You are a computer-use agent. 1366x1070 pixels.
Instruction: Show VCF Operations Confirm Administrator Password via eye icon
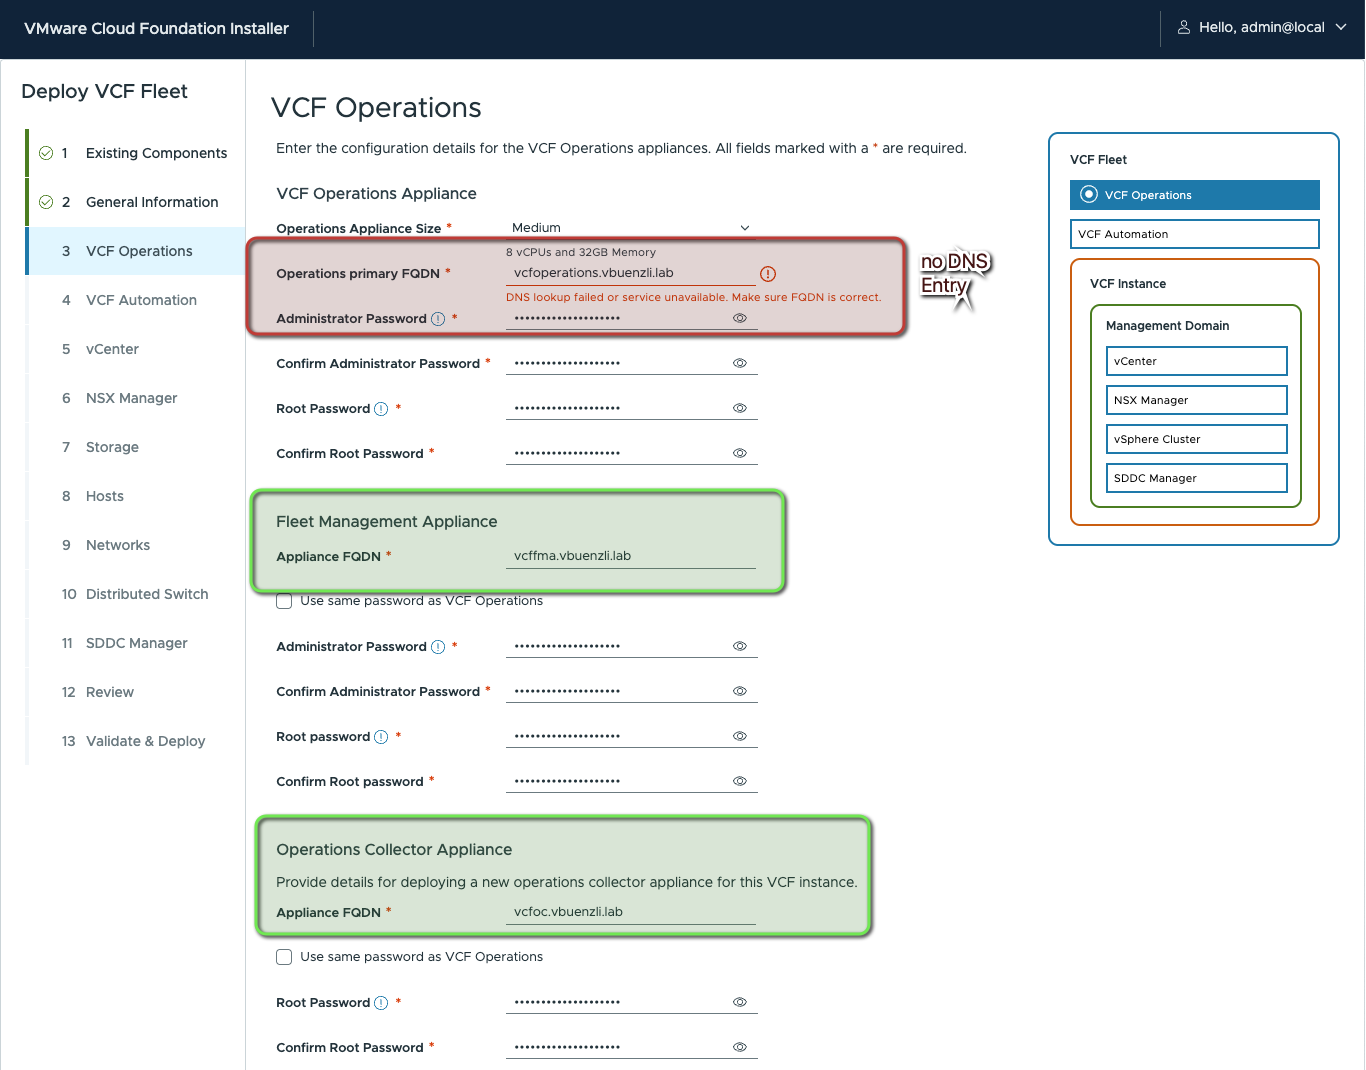740,363
